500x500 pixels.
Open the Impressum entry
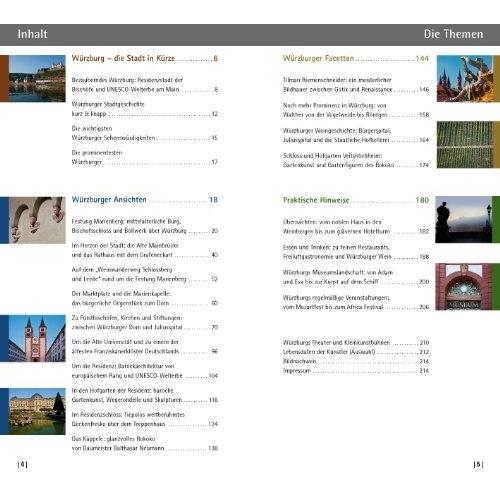coord(356,371)
